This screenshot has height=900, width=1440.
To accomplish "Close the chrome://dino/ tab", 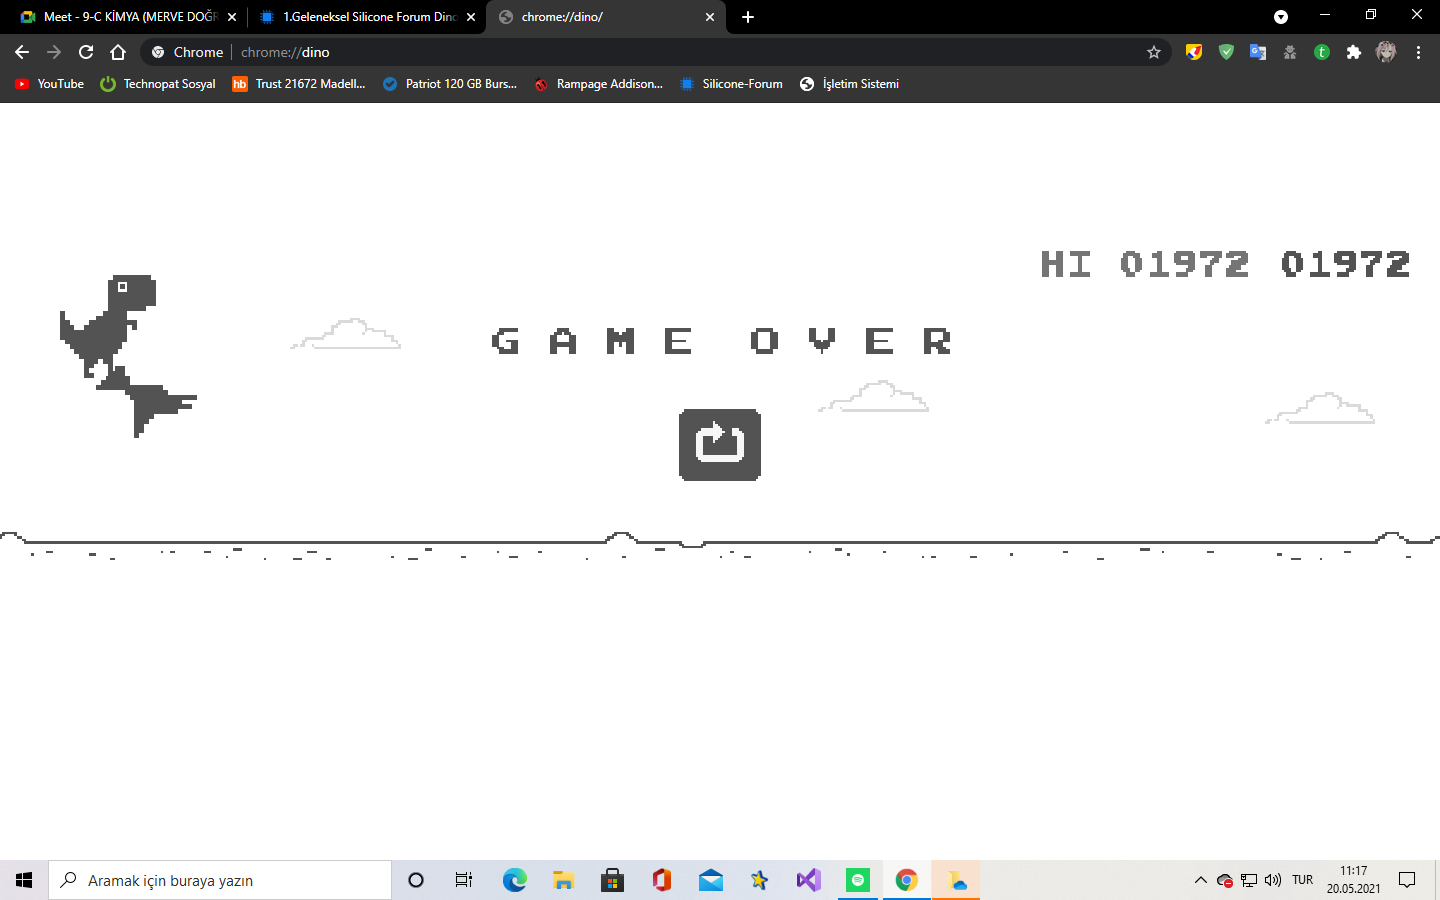I will 710,17.
